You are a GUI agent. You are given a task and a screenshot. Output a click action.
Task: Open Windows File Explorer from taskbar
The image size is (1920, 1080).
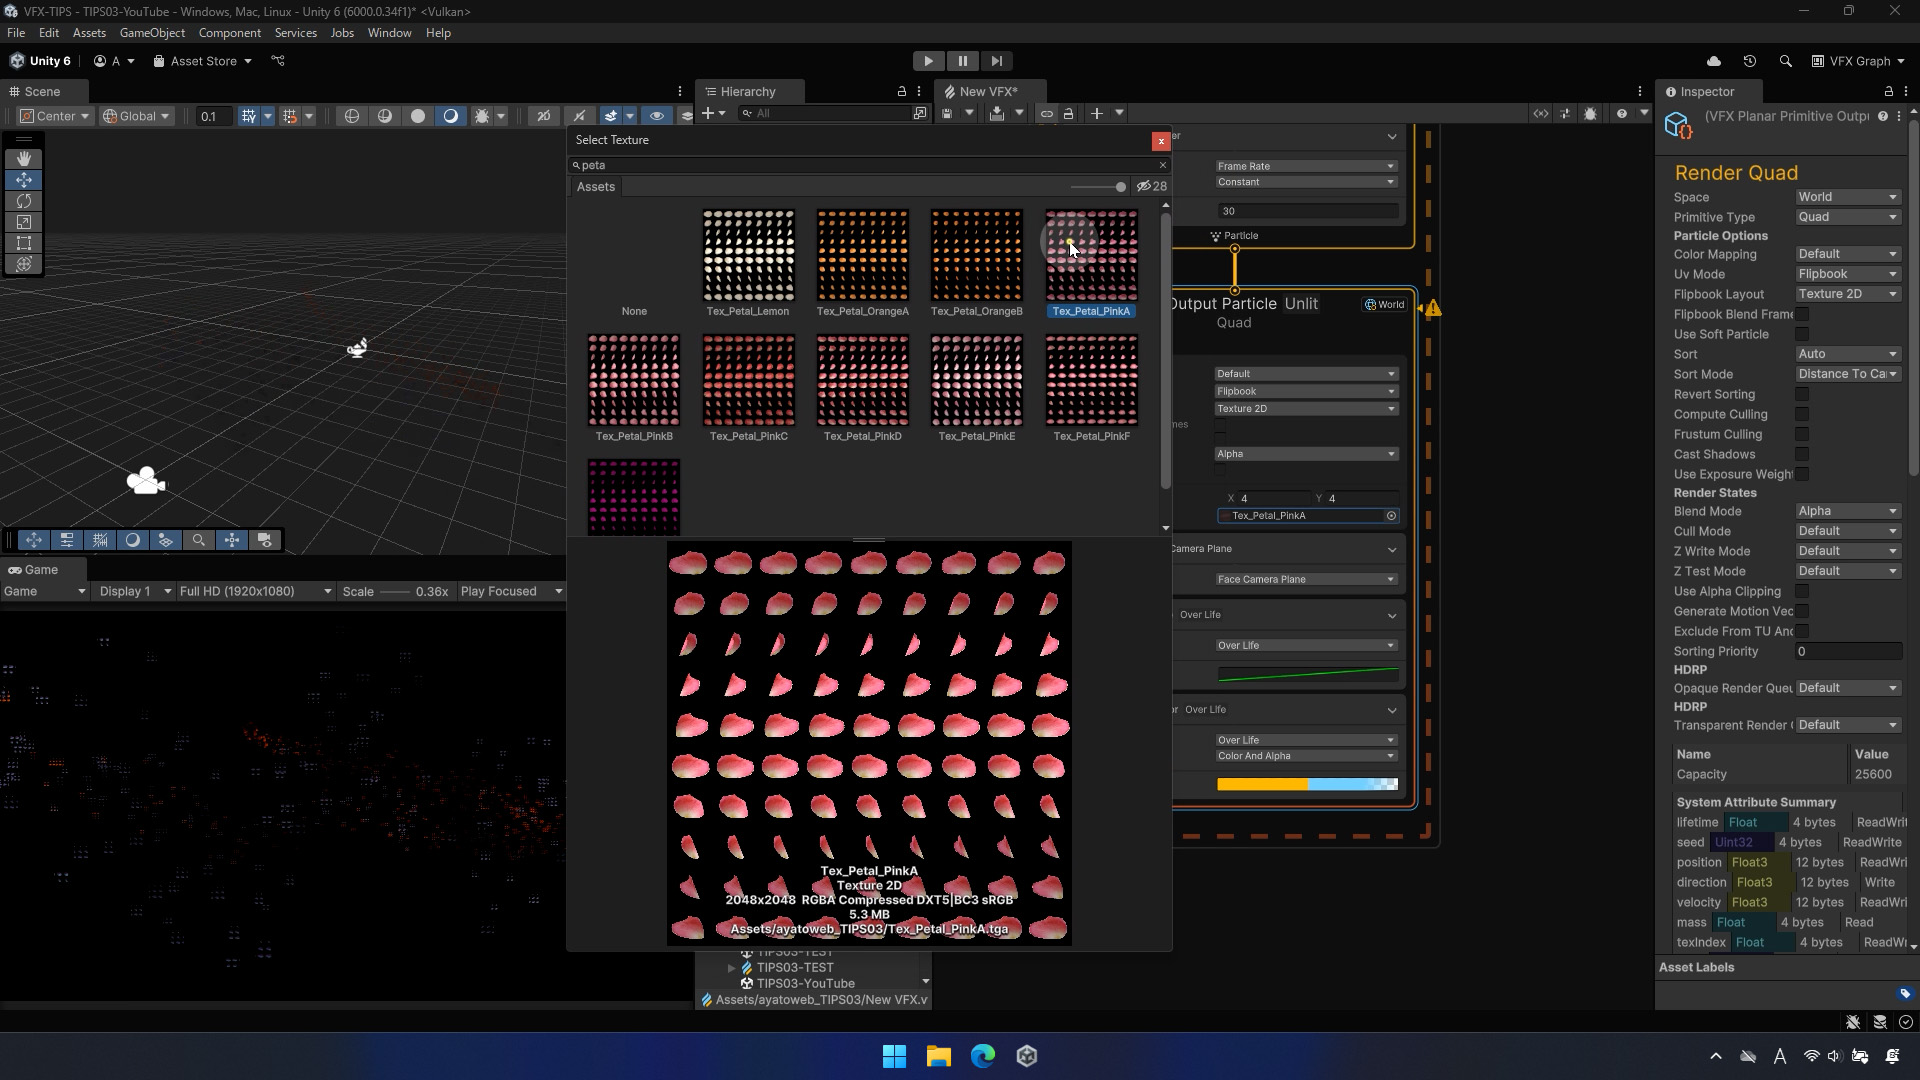tap(938, 1056)
